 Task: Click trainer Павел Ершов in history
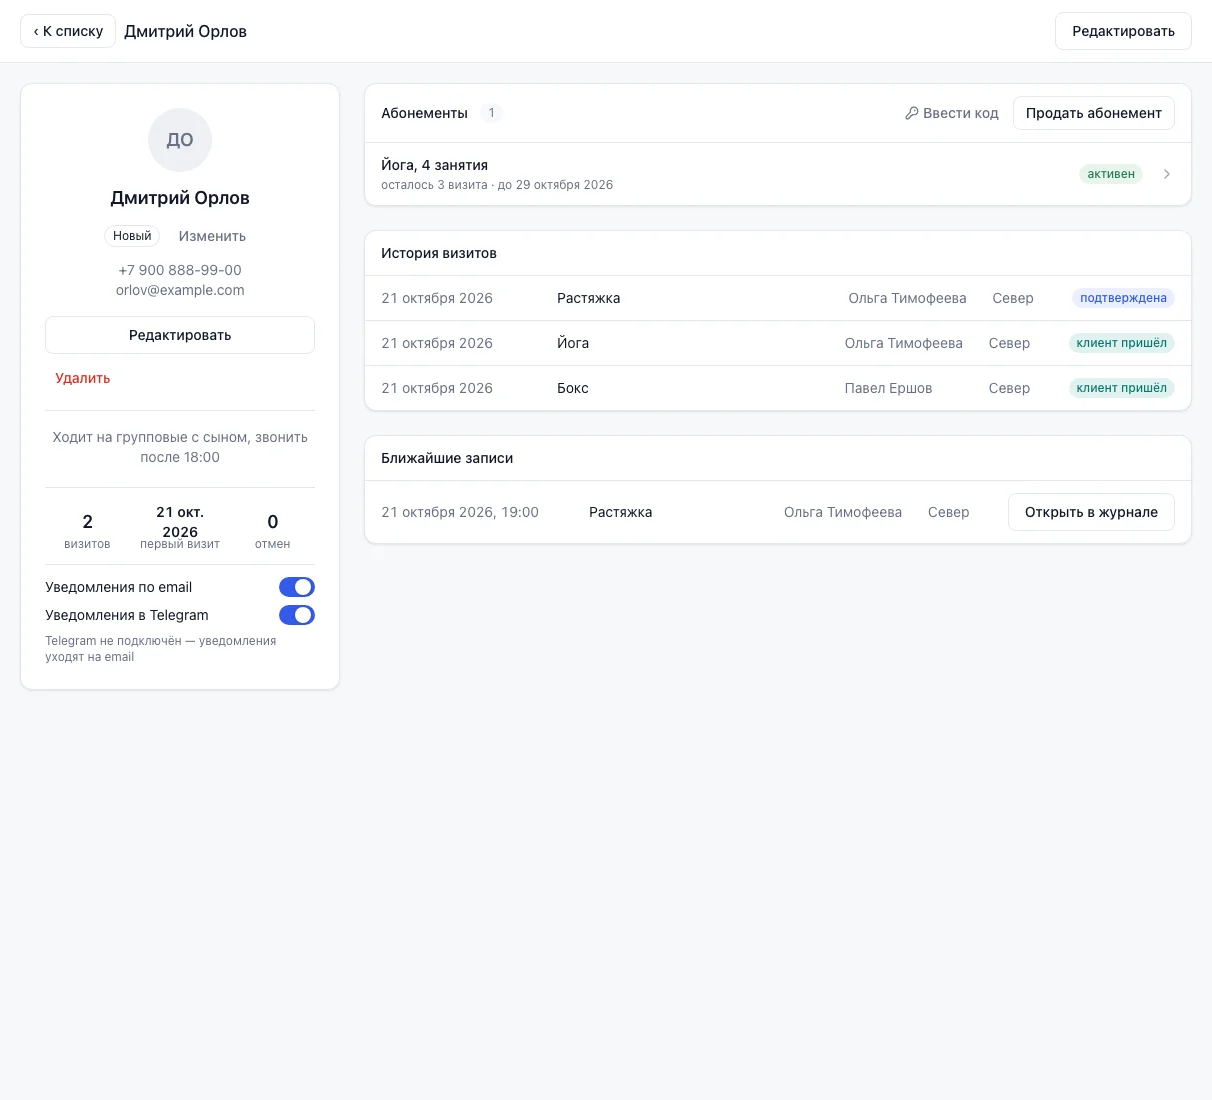tap(888, 388)
